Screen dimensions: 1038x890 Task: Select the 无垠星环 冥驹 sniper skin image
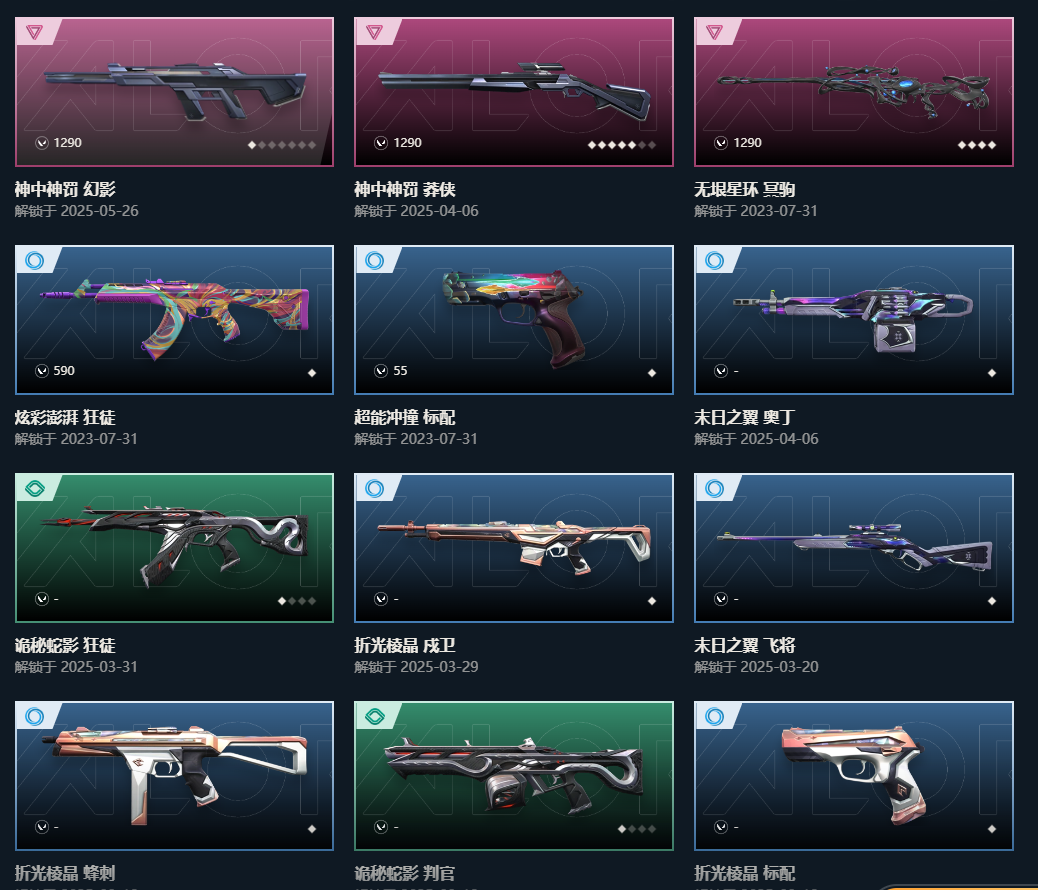[x=853, y=91]
